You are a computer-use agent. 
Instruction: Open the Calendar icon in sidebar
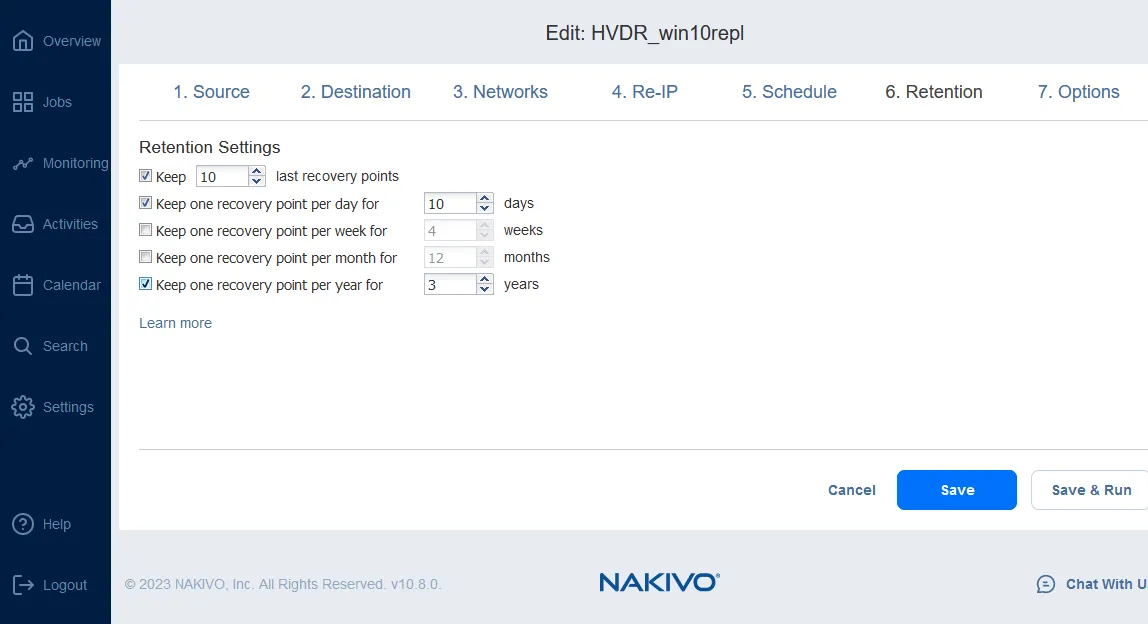click(x=23, y=285)
